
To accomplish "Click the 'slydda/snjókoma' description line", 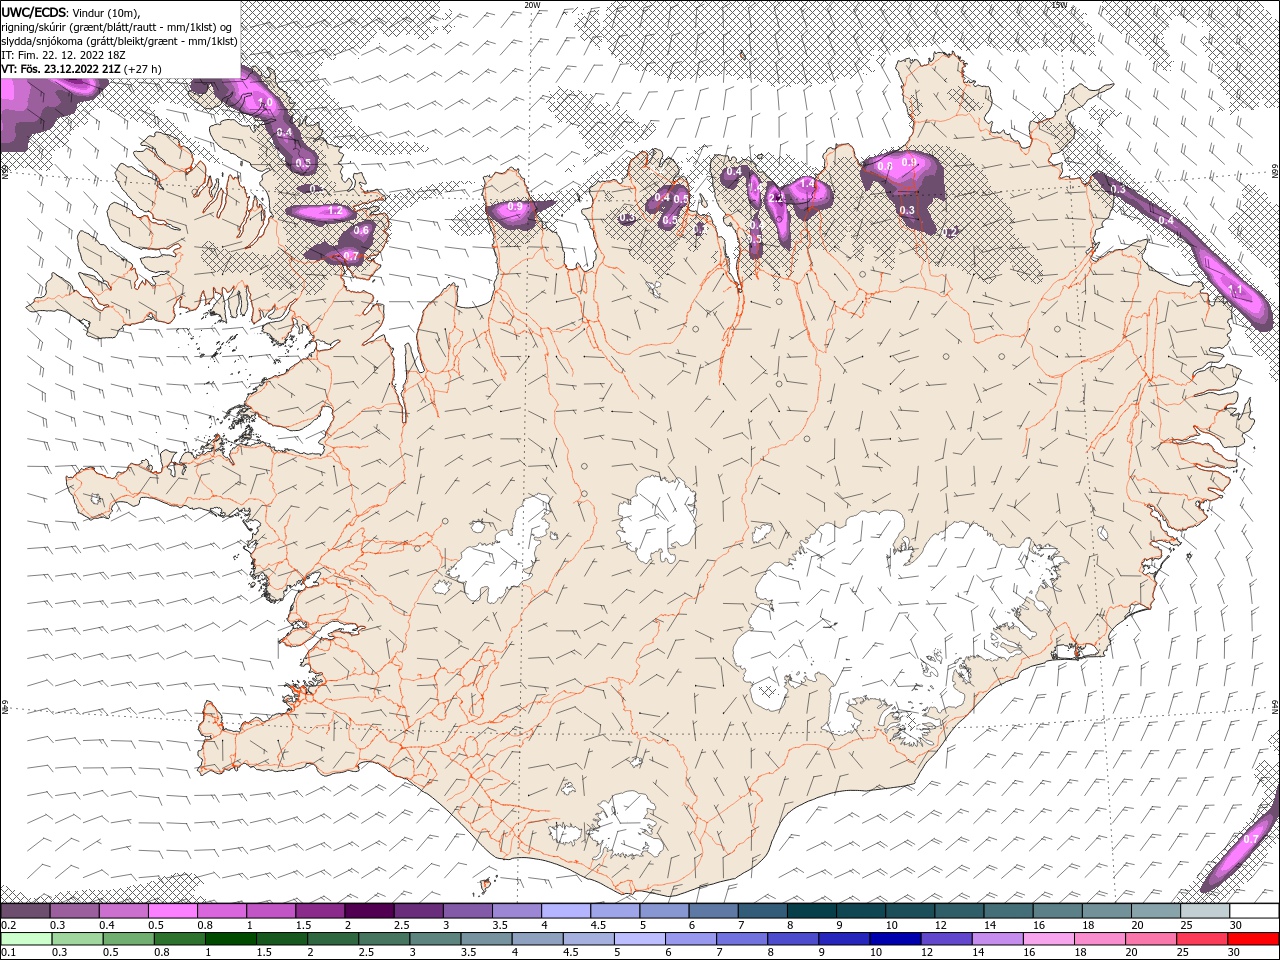I will [119, 41].
